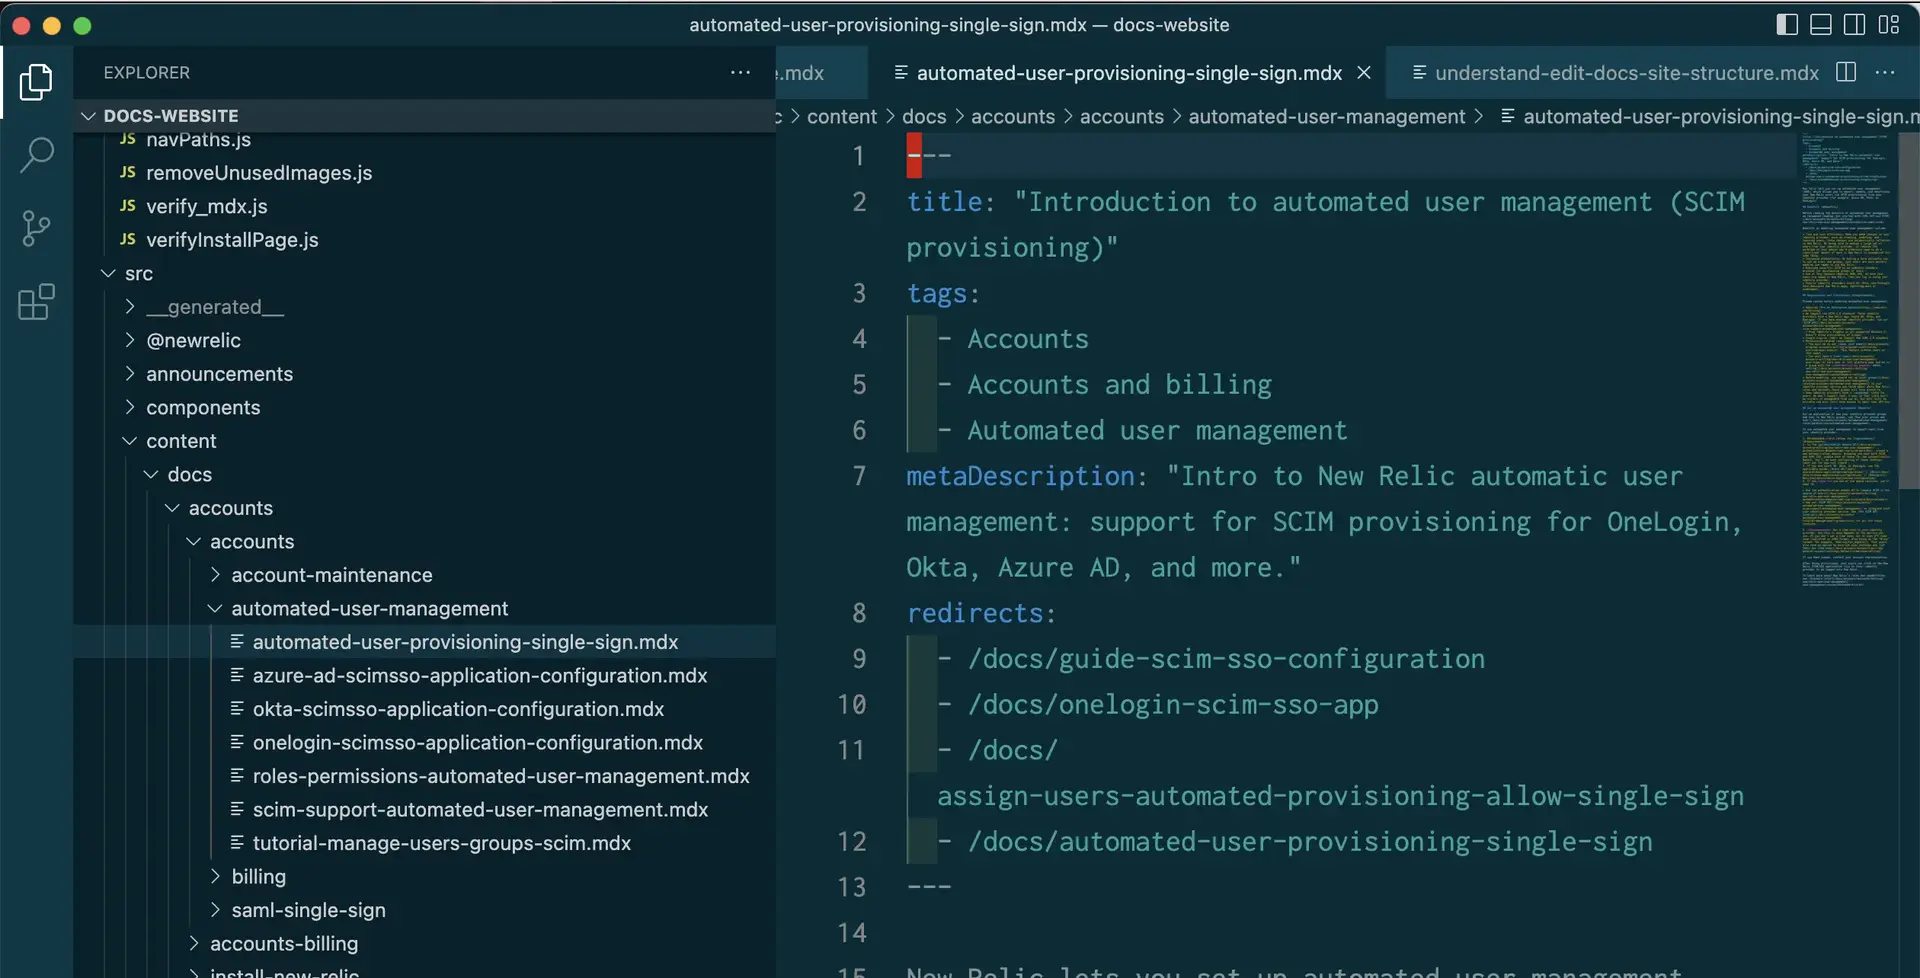Click '/docs/onelogin-scim-sso-app' redirect text
Screen dimensions: 1920x978
[1173, 705]
